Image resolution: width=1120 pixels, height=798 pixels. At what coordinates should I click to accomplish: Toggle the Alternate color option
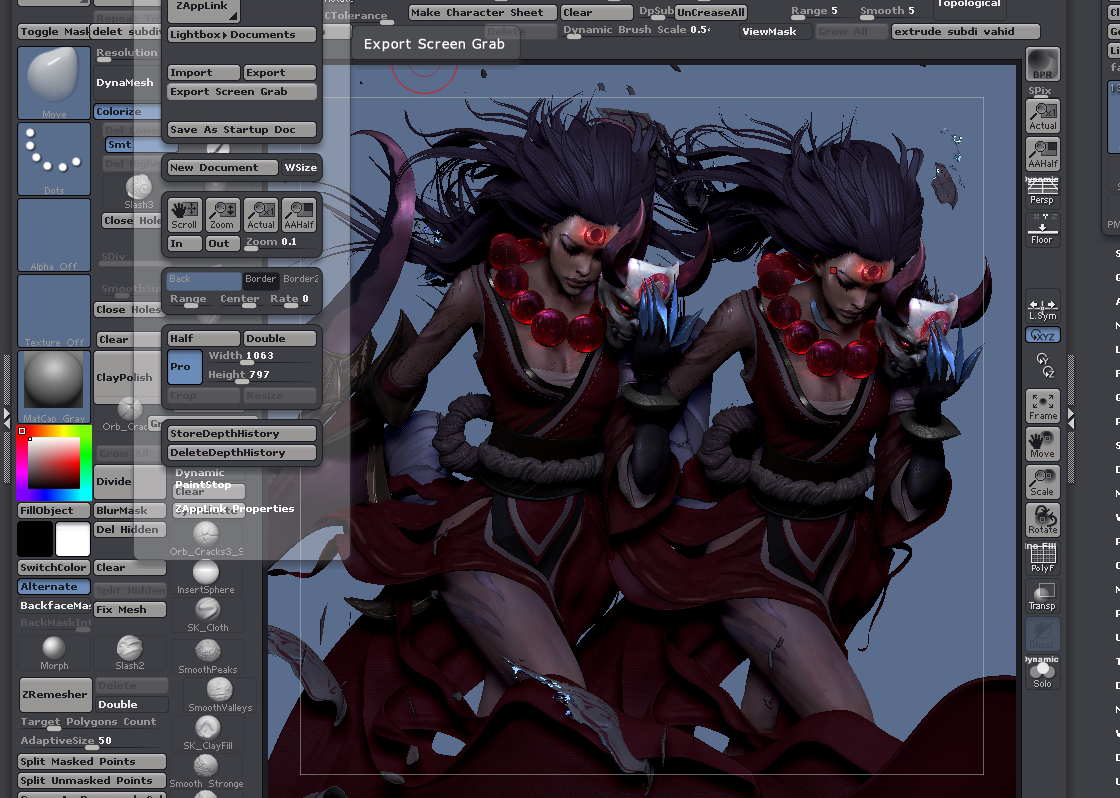[54, 587]
